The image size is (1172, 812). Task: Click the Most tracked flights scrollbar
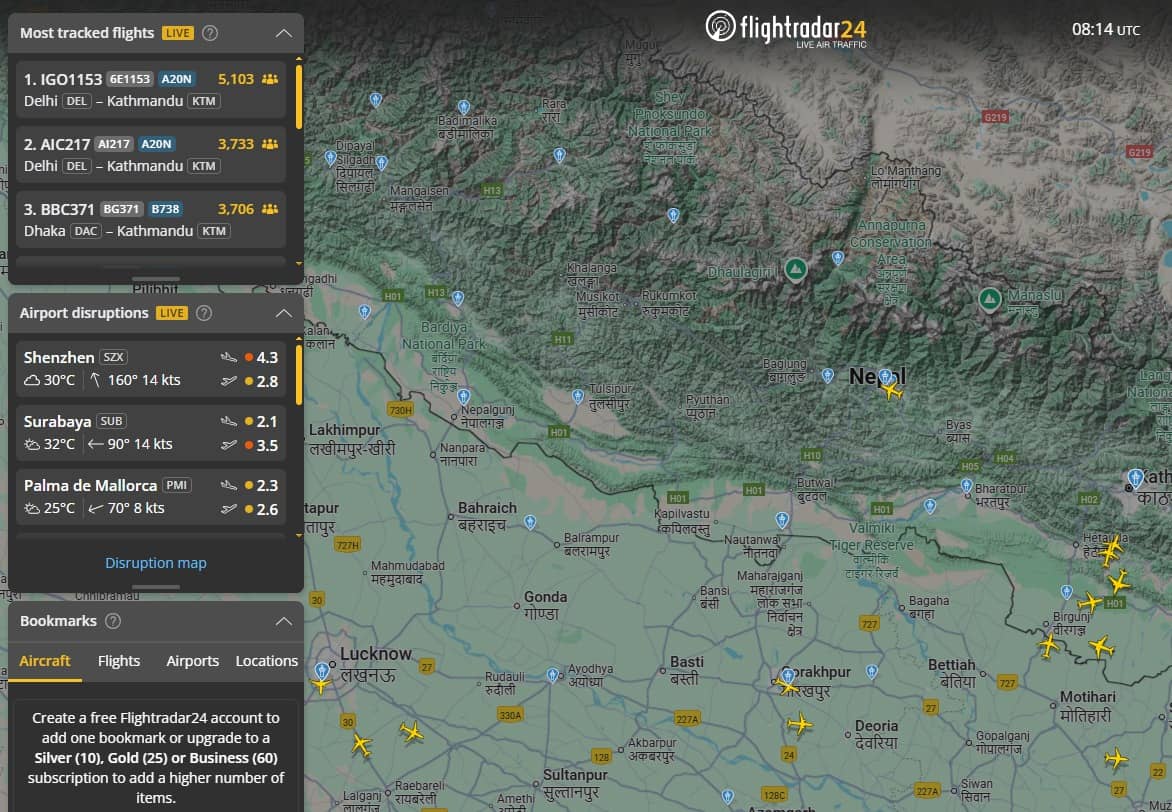(x=298, y=97)
